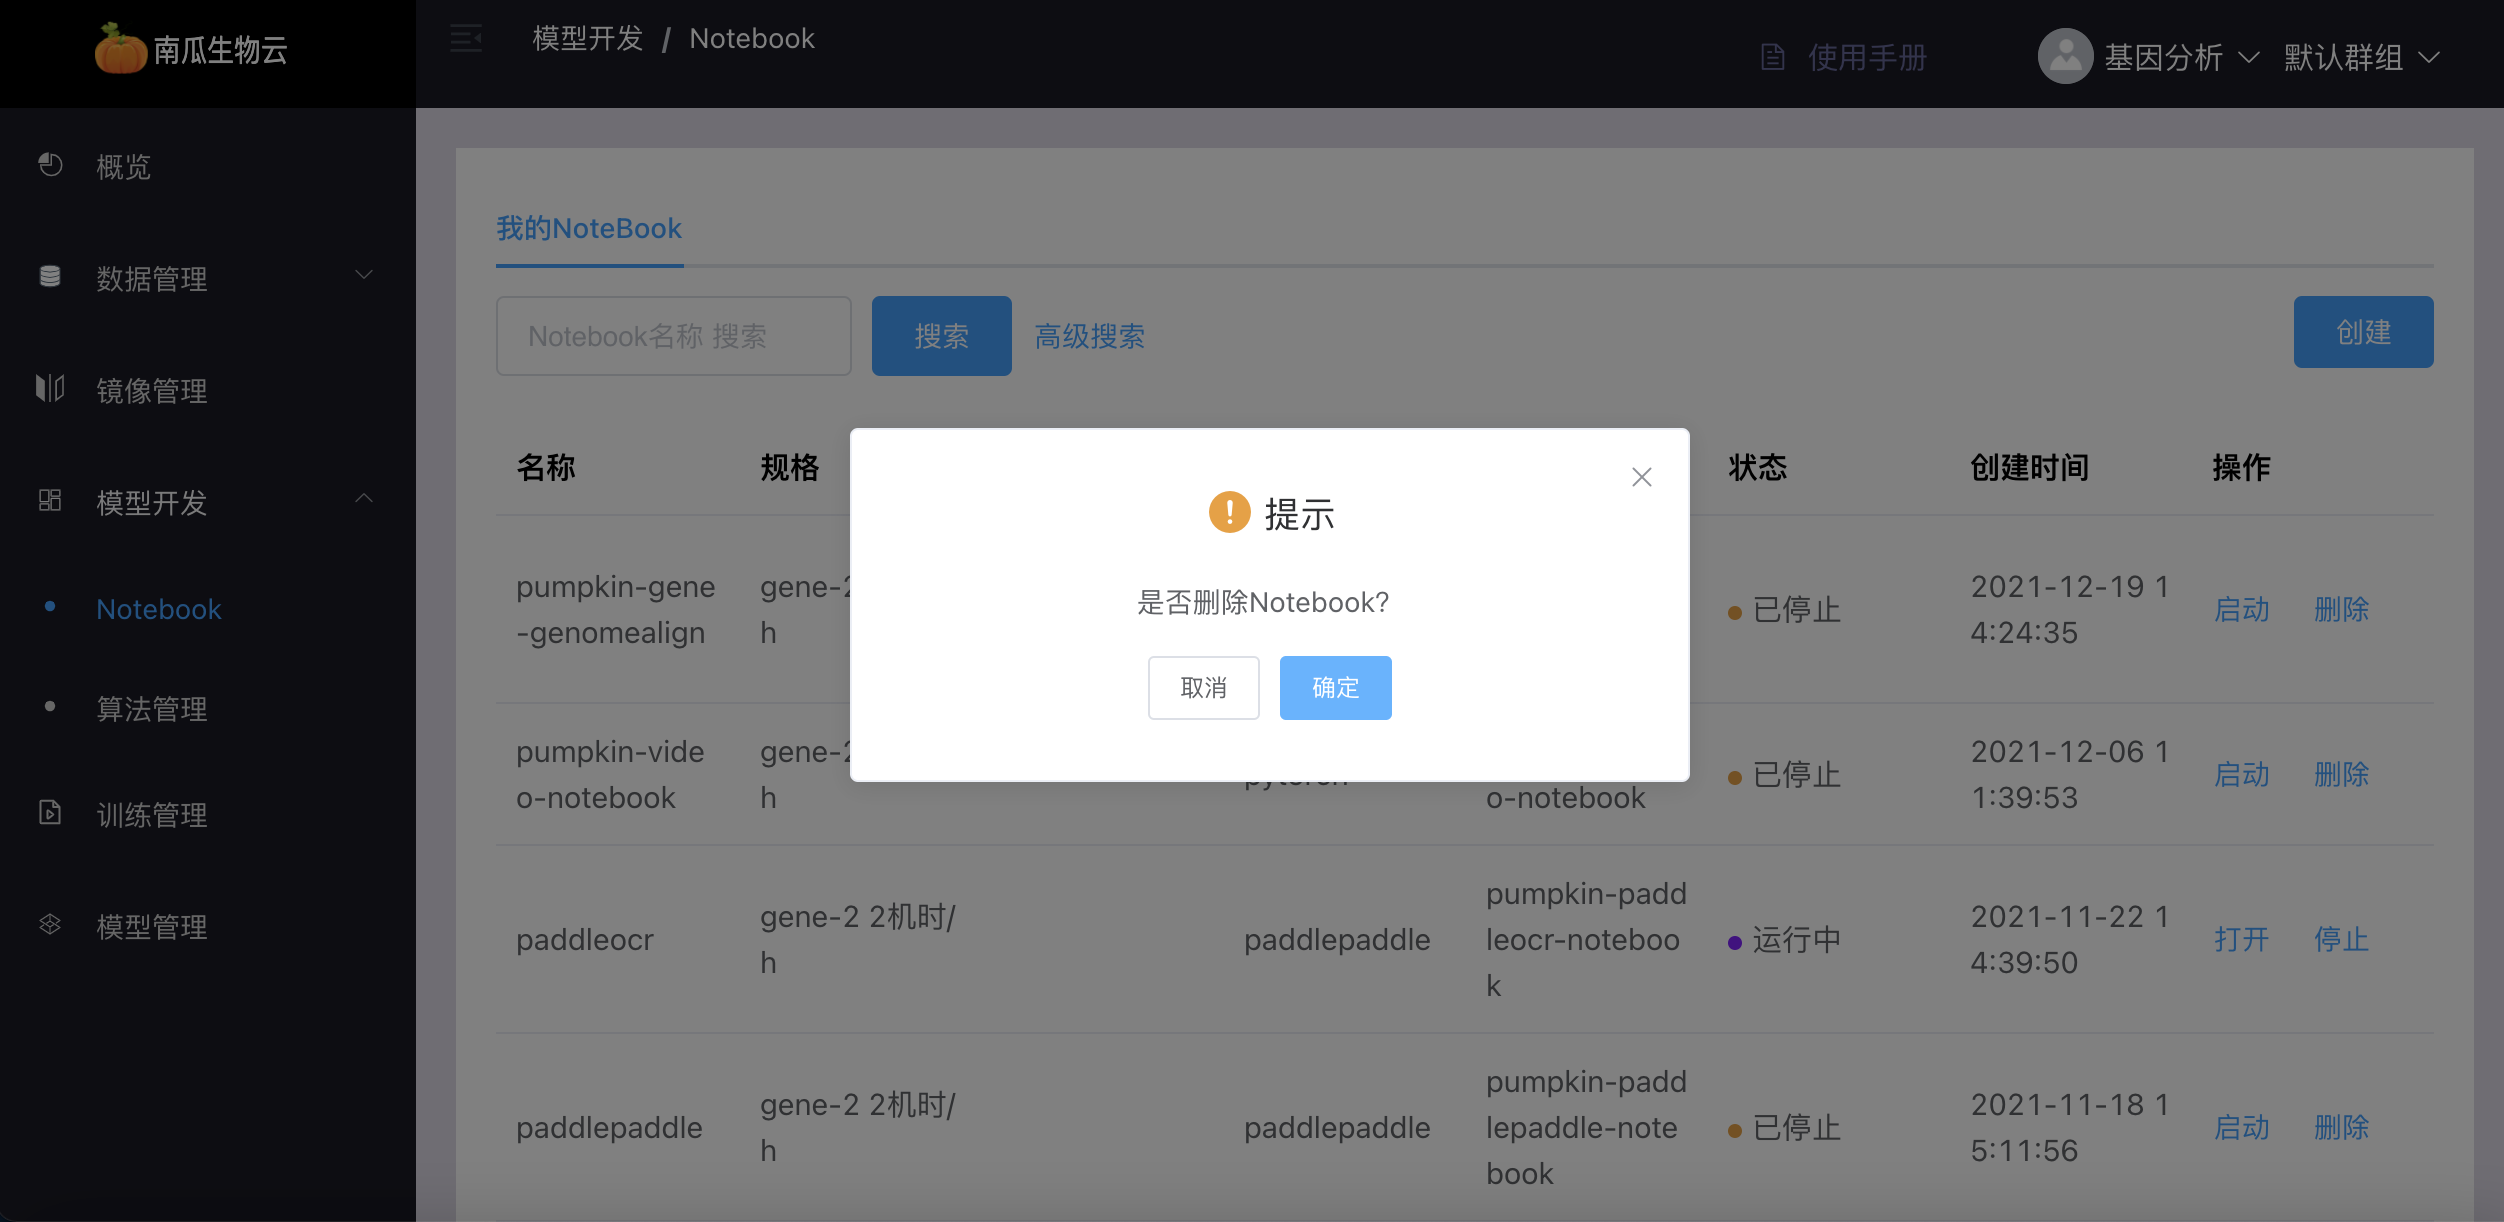The width and height of the screenshot is (2504, 1222).
Task: Click the 是否删除Notebook? message text
Action: pos(1263,602)
